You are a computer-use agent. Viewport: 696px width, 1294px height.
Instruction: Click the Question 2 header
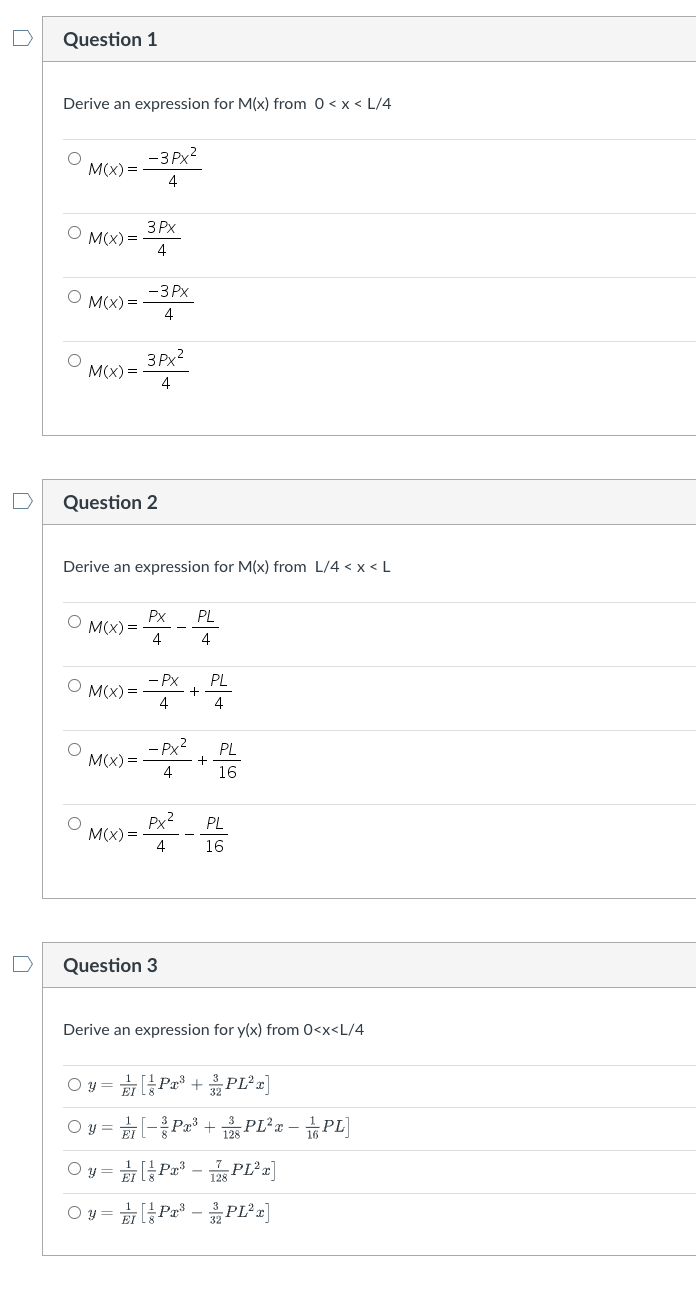(x=110, y=502)
